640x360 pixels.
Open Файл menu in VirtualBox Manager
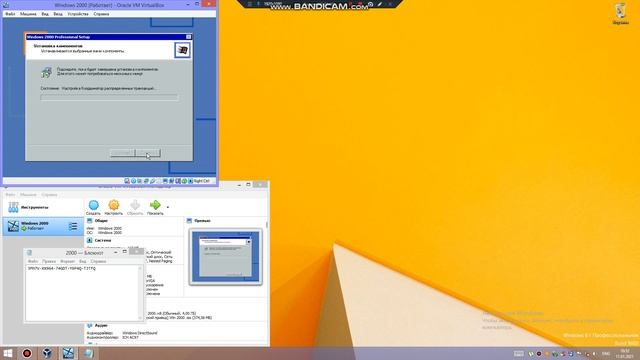(10, 195)
